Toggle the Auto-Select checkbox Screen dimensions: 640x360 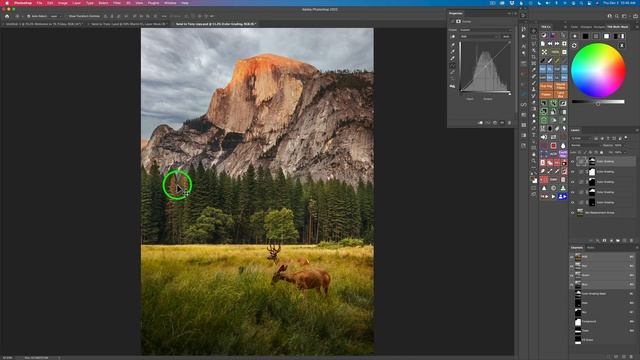point(29,16)
